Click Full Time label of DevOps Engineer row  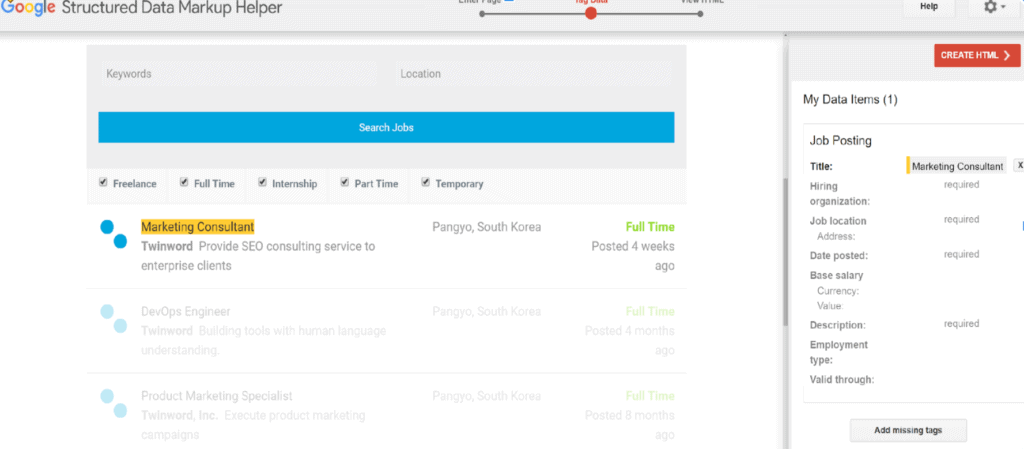[650, 311]
